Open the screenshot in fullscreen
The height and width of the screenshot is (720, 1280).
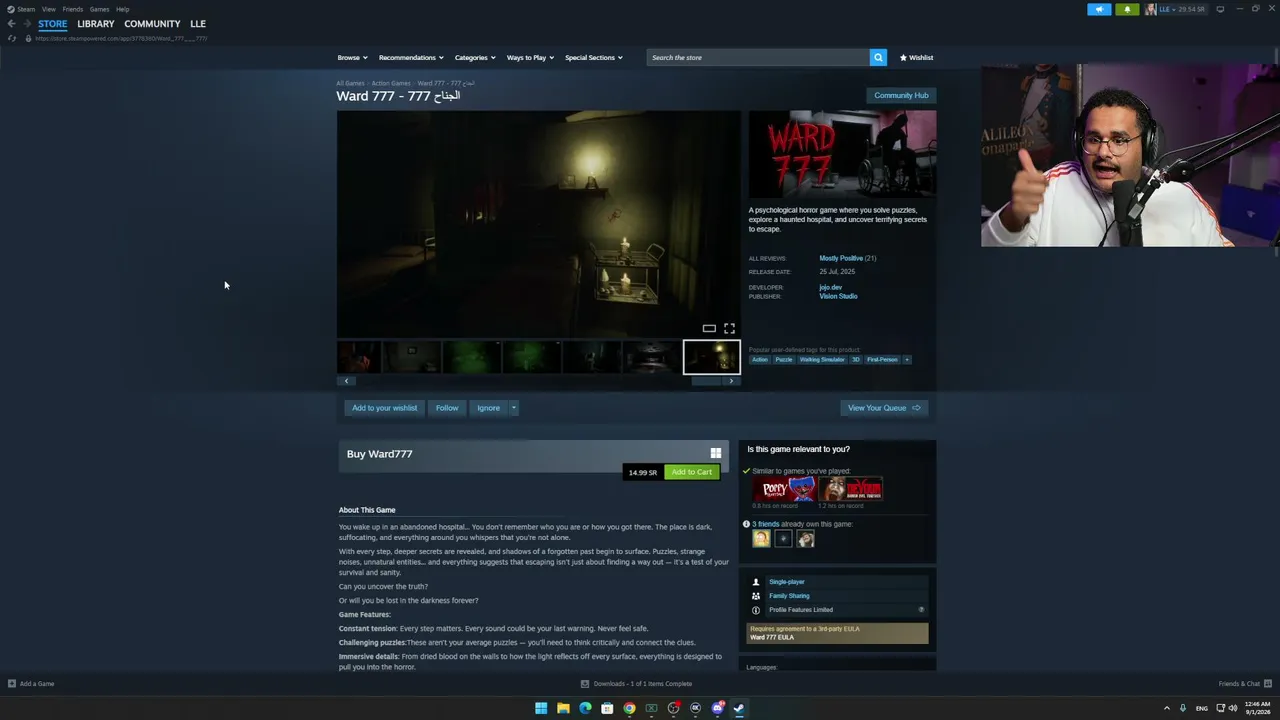[x=729, y=328]
